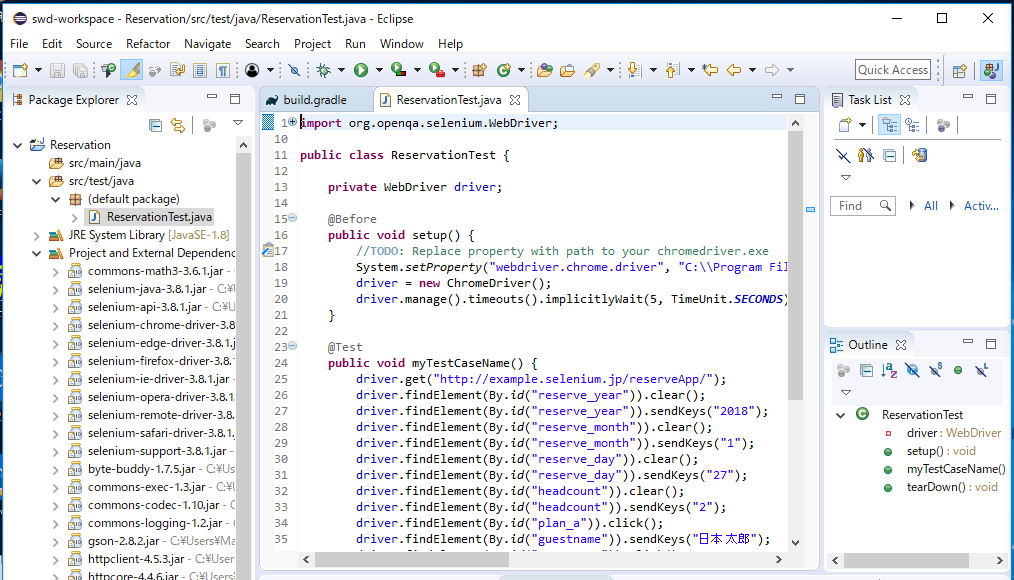Click the Coverage run icon
This screenshot has height=580, width=1014.
[399, 70]
